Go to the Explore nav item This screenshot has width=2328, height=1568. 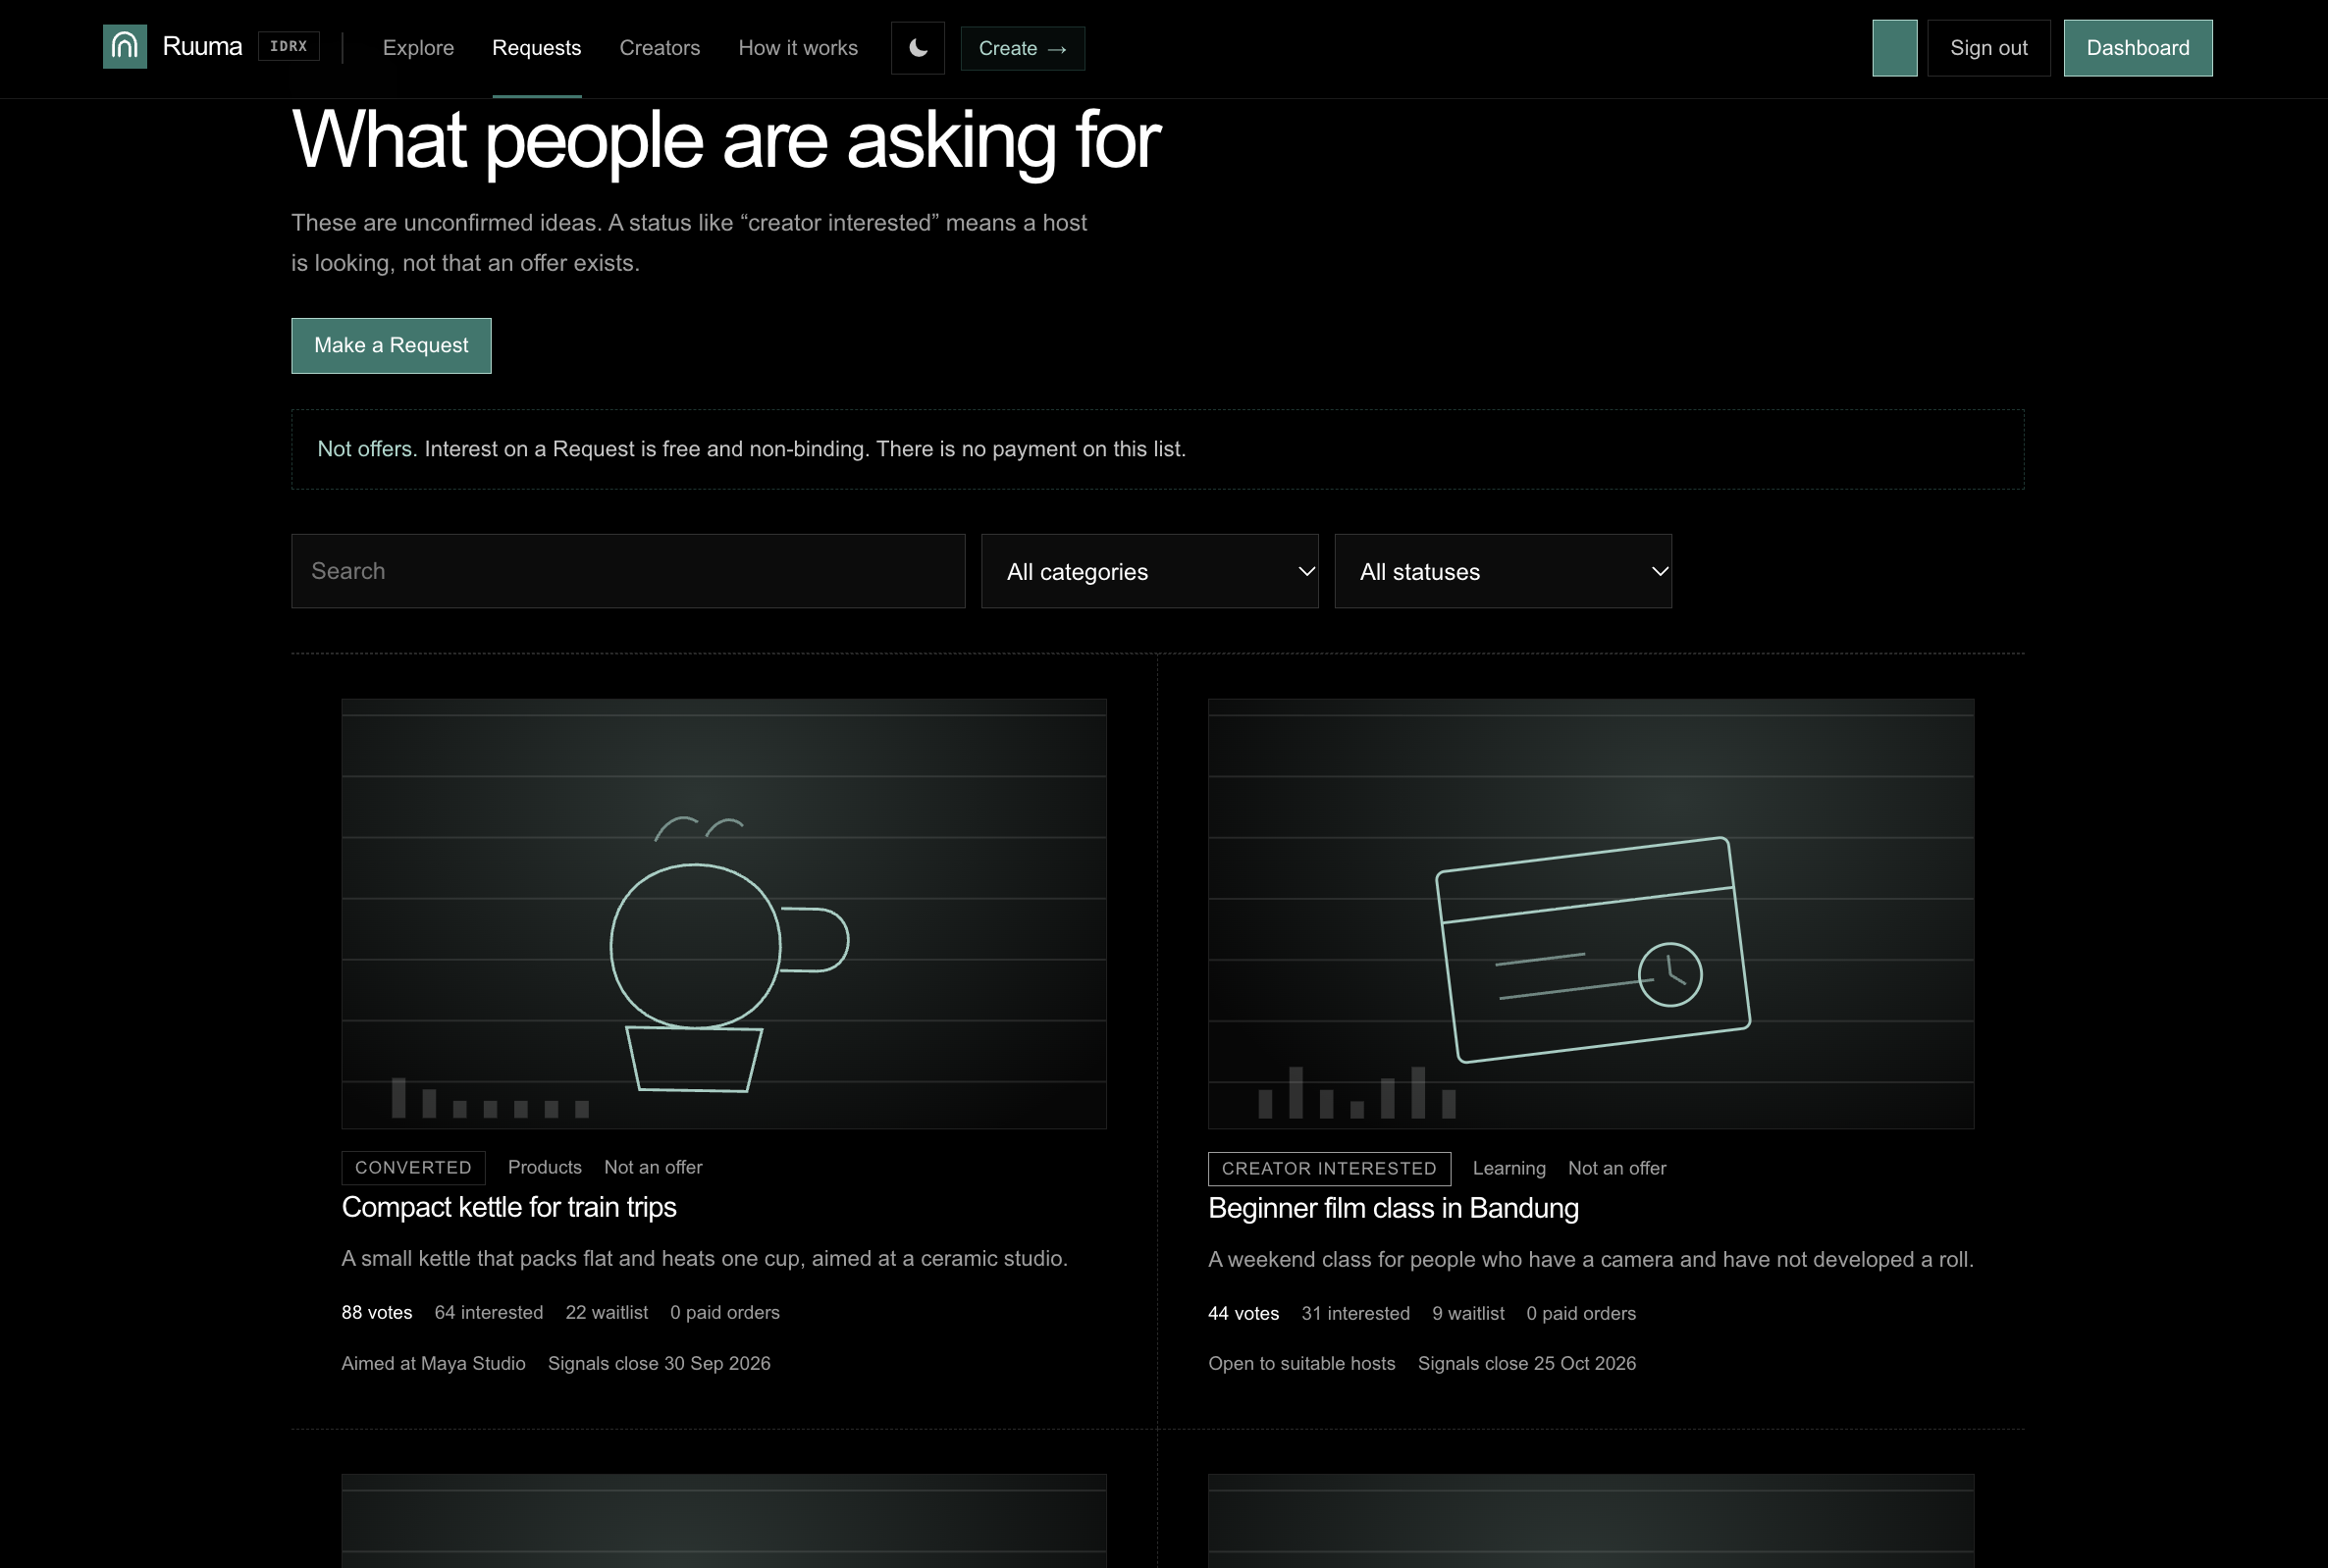(x=418, y=48)
